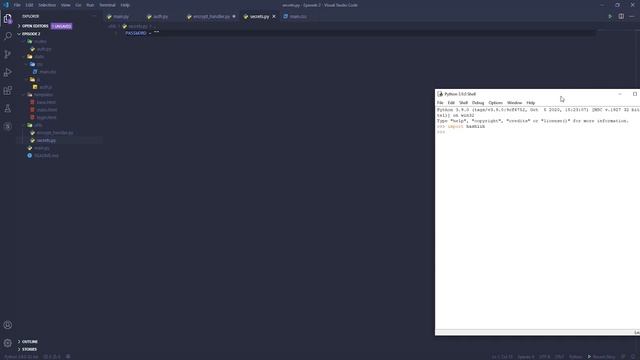Open the Testing beaker view
The image size is (640, 360).
pyautogui.click(x=7, y=108)
